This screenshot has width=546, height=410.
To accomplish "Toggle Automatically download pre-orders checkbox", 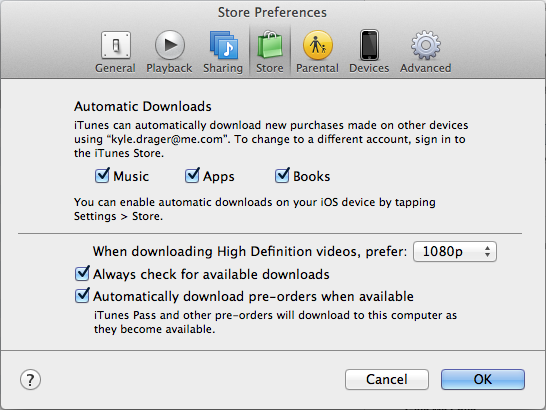I will pyautogui.click(x=82, y=295).
